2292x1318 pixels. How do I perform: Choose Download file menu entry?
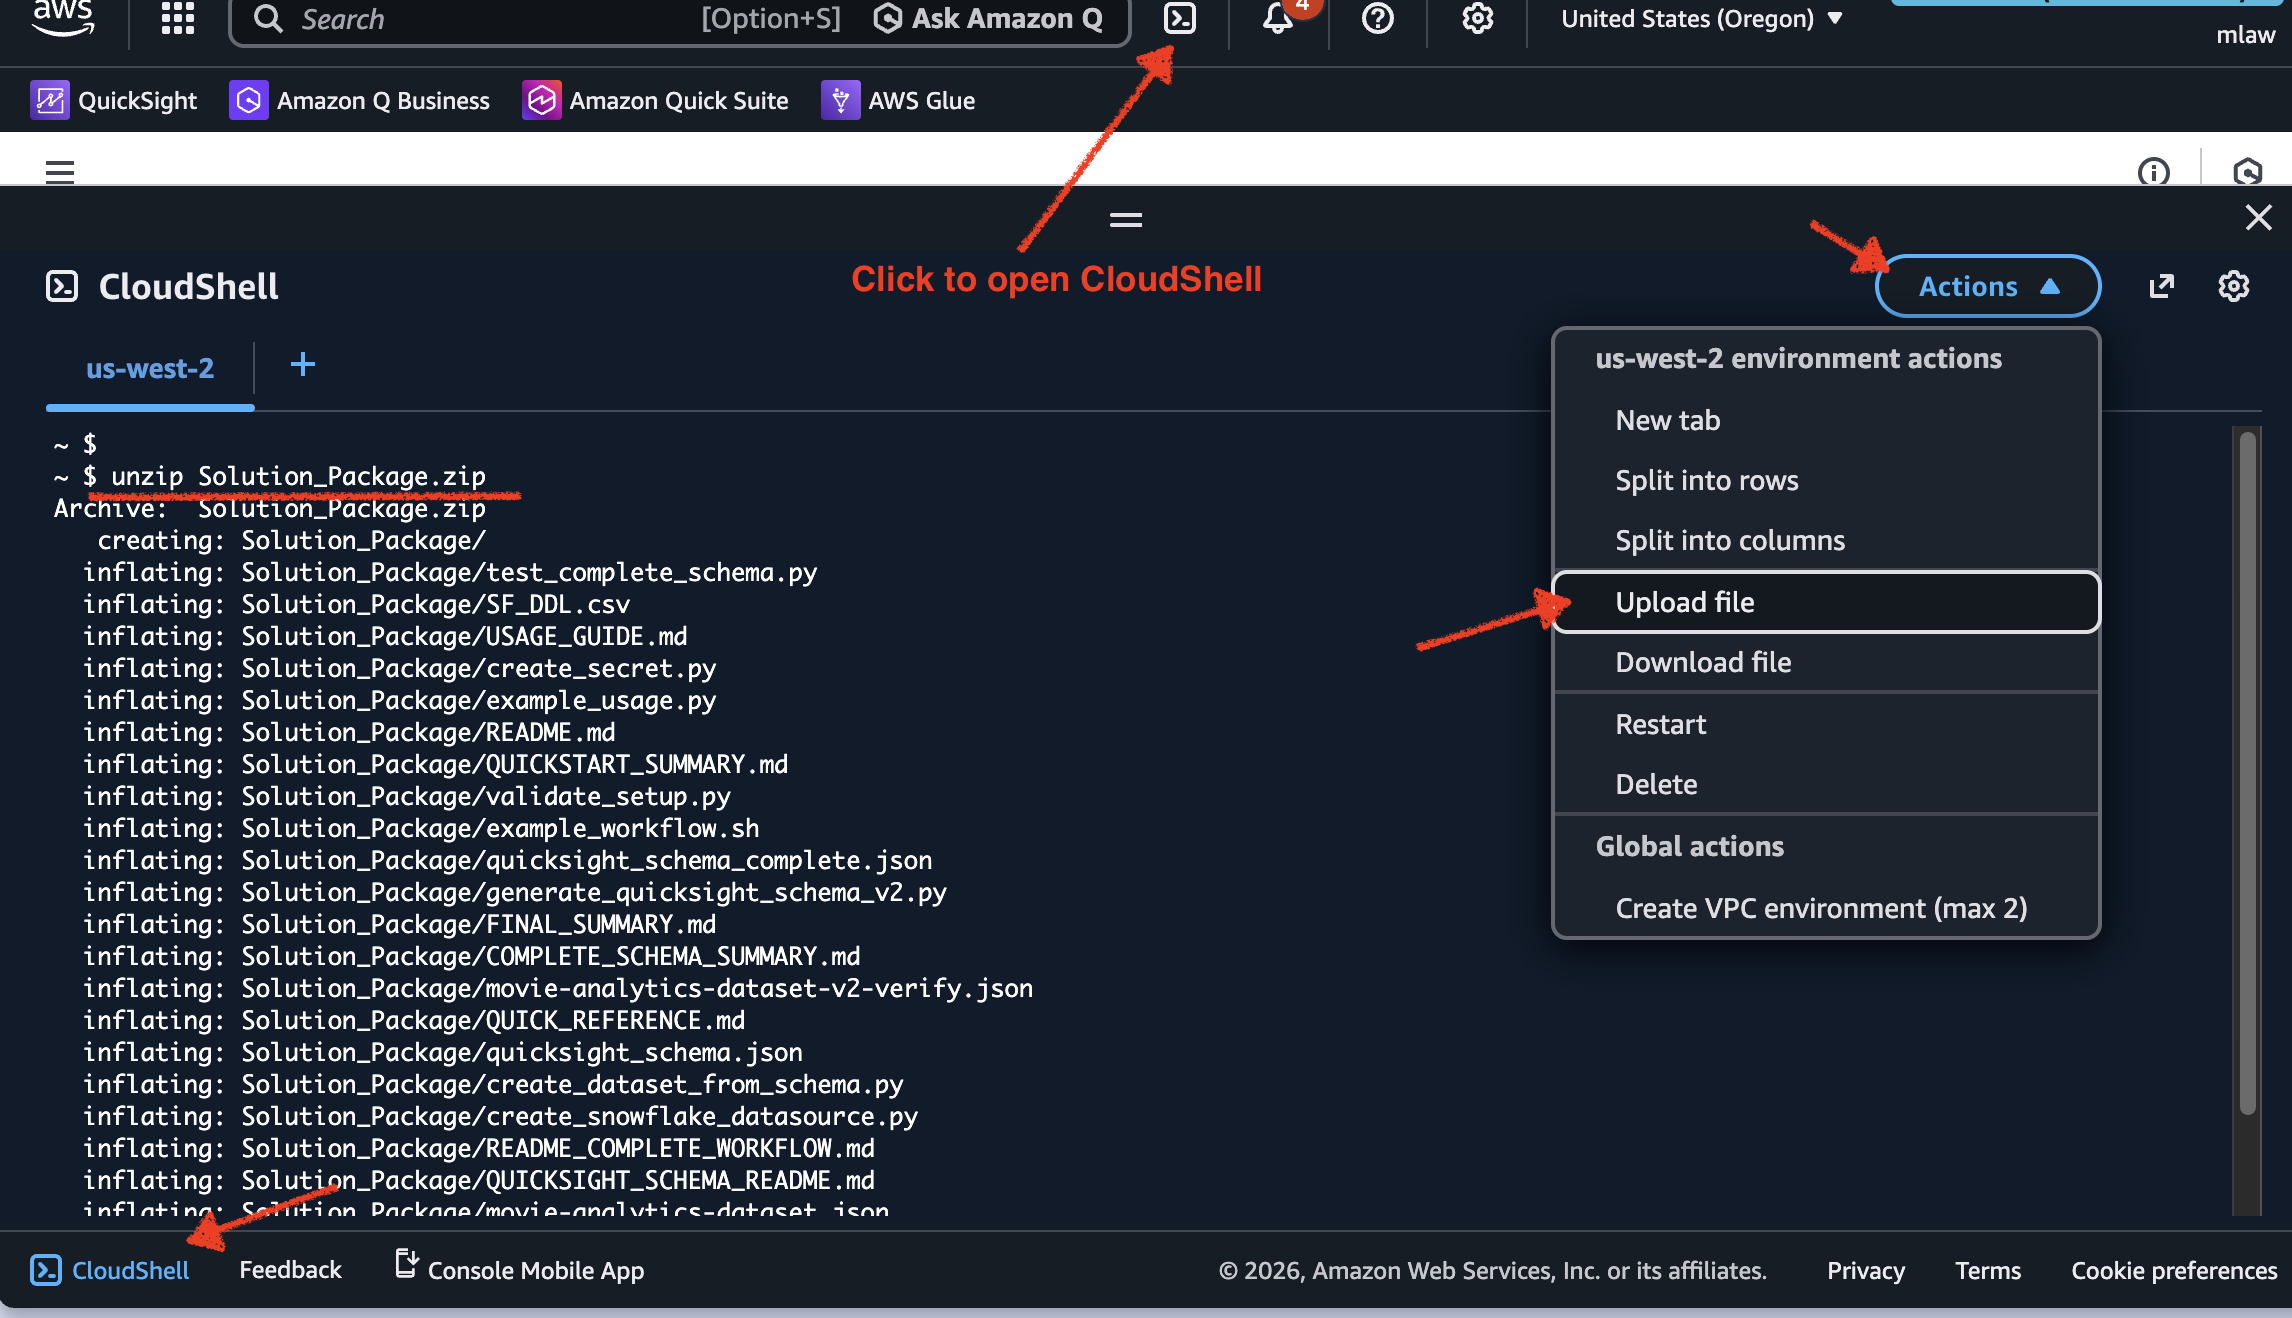pos(1703,662)
